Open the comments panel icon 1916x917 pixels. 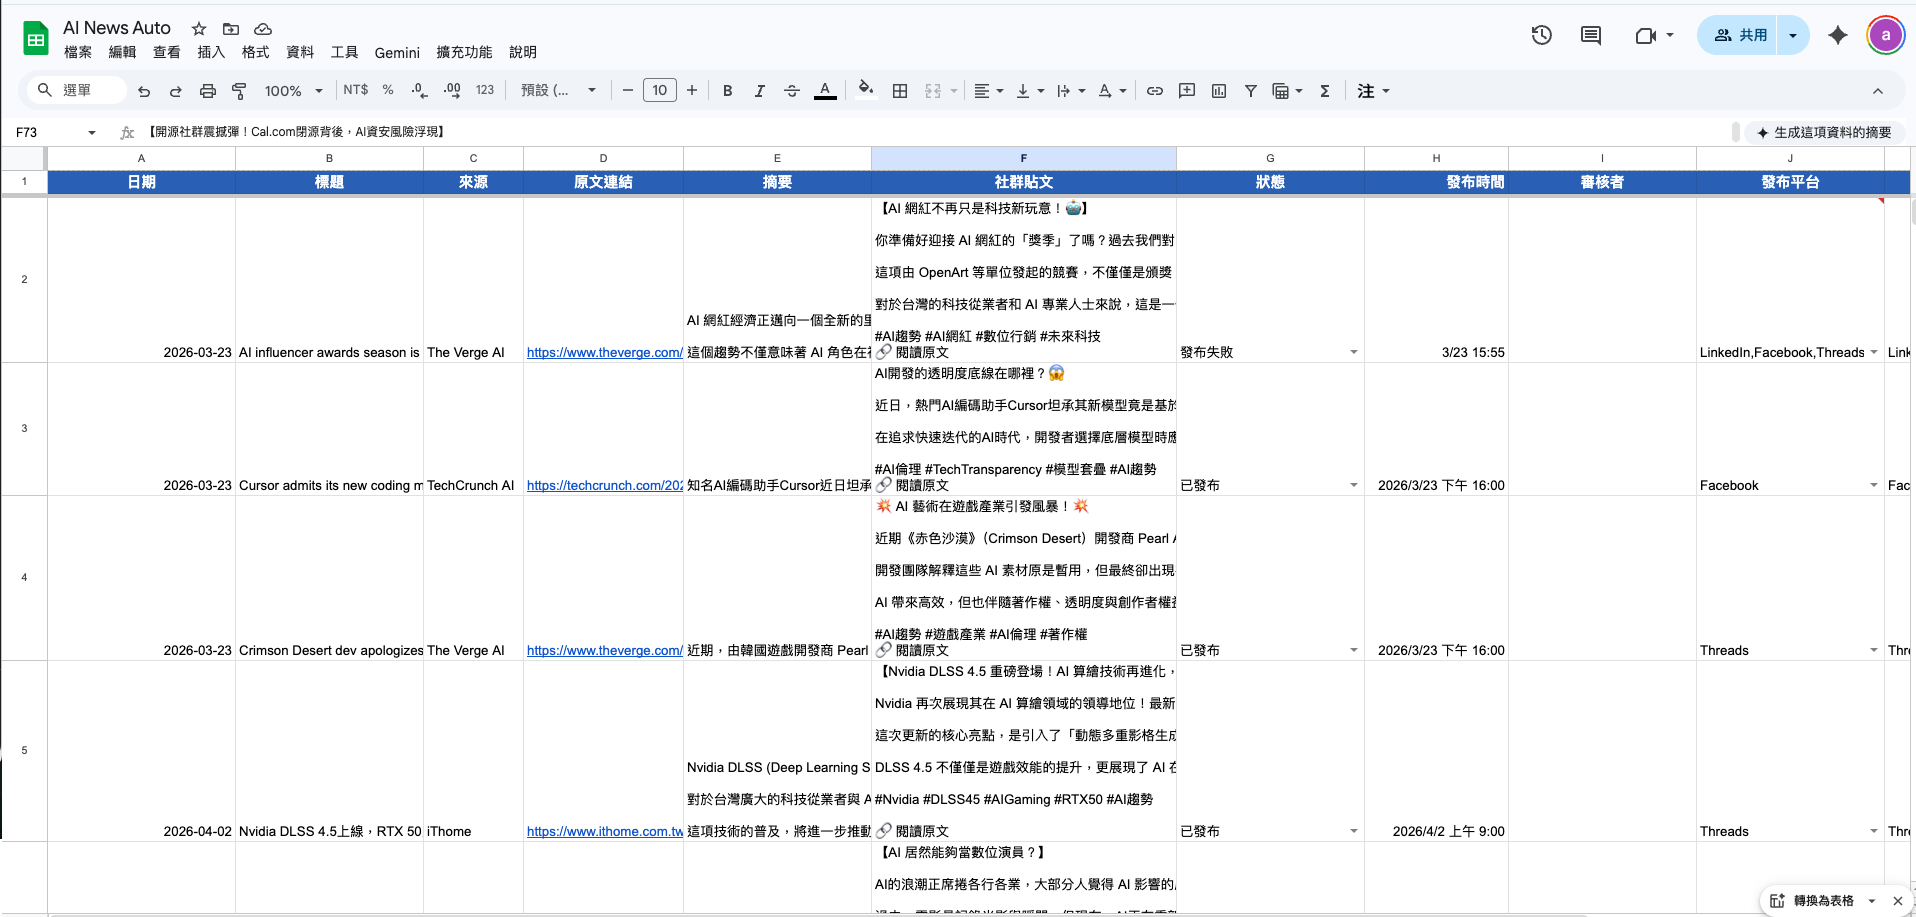coord(1590,36)
